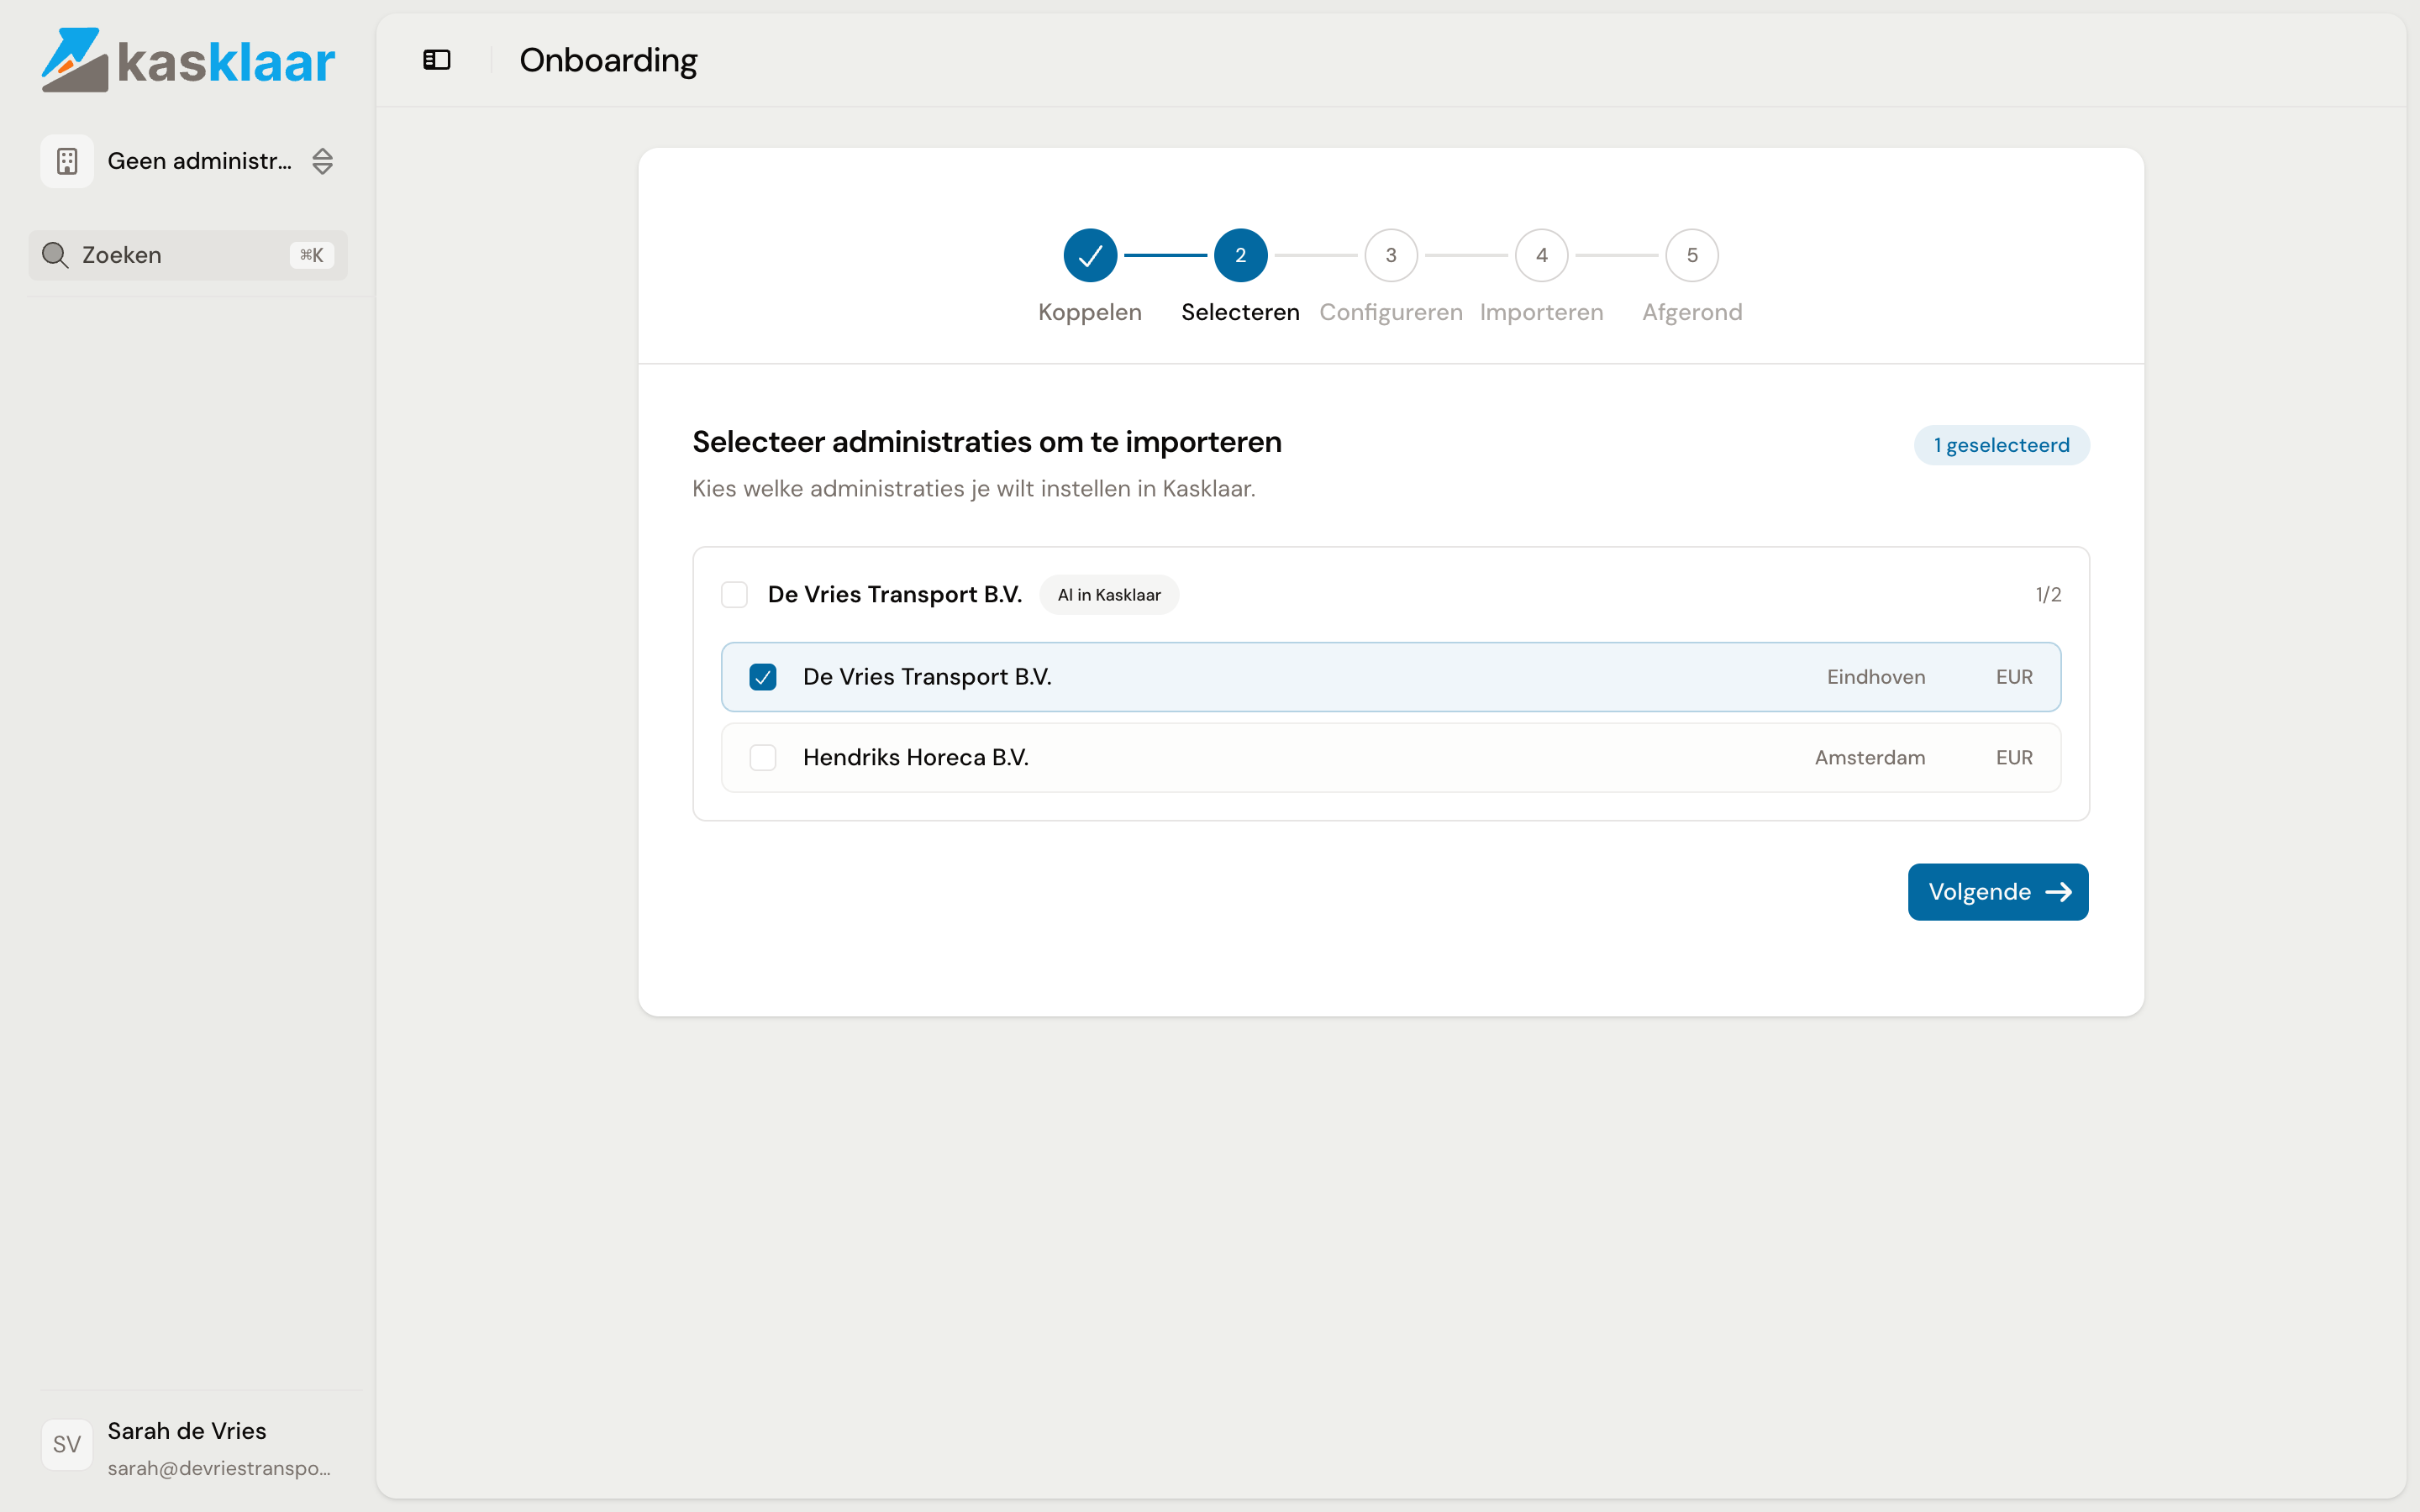Click the Onboarding page title
2420x1512 pixels.
point(608,60)
